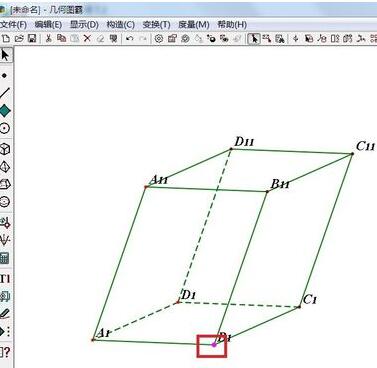Select the Circle tool
This screenshot has width=377, height=368.
pyautogui.click(x=5, y=128)
